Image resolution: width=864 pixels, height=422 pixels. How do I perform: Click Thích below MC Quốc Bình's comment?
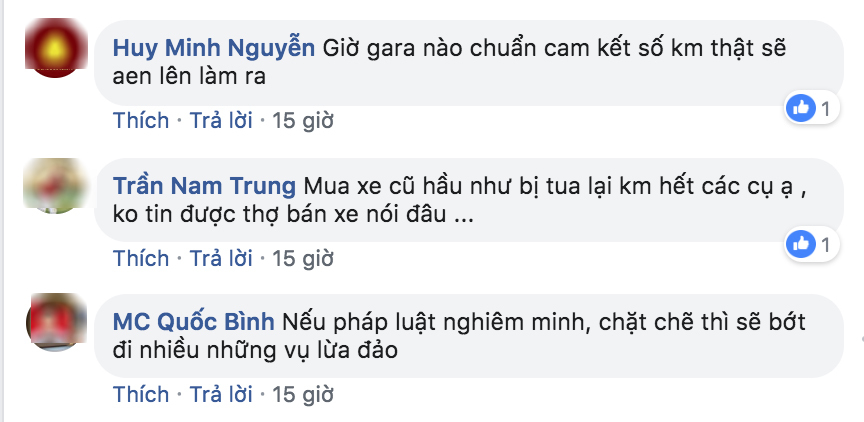[x=141, y=394]
